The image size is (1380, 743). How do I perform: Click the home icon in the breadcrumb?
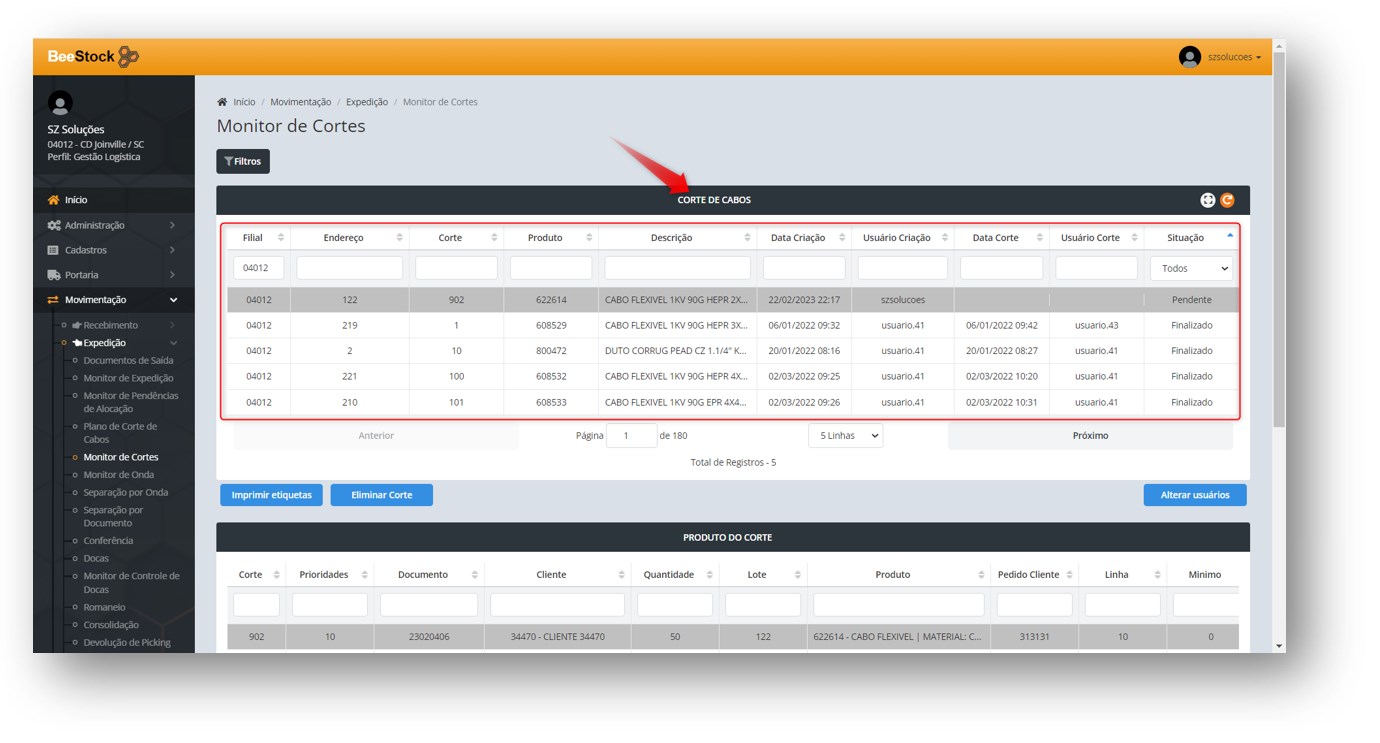[222, 102]
